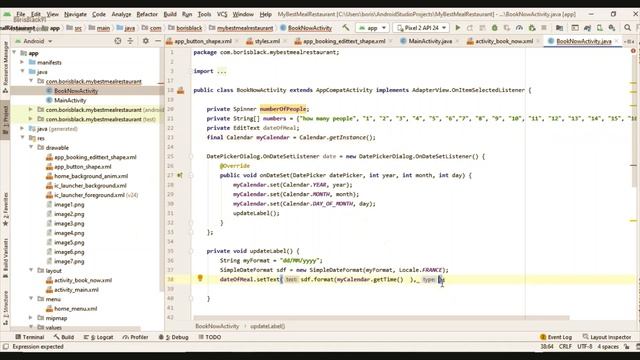Collapse the drawable folder
The image size is (640, 360).
pos(31,147)
